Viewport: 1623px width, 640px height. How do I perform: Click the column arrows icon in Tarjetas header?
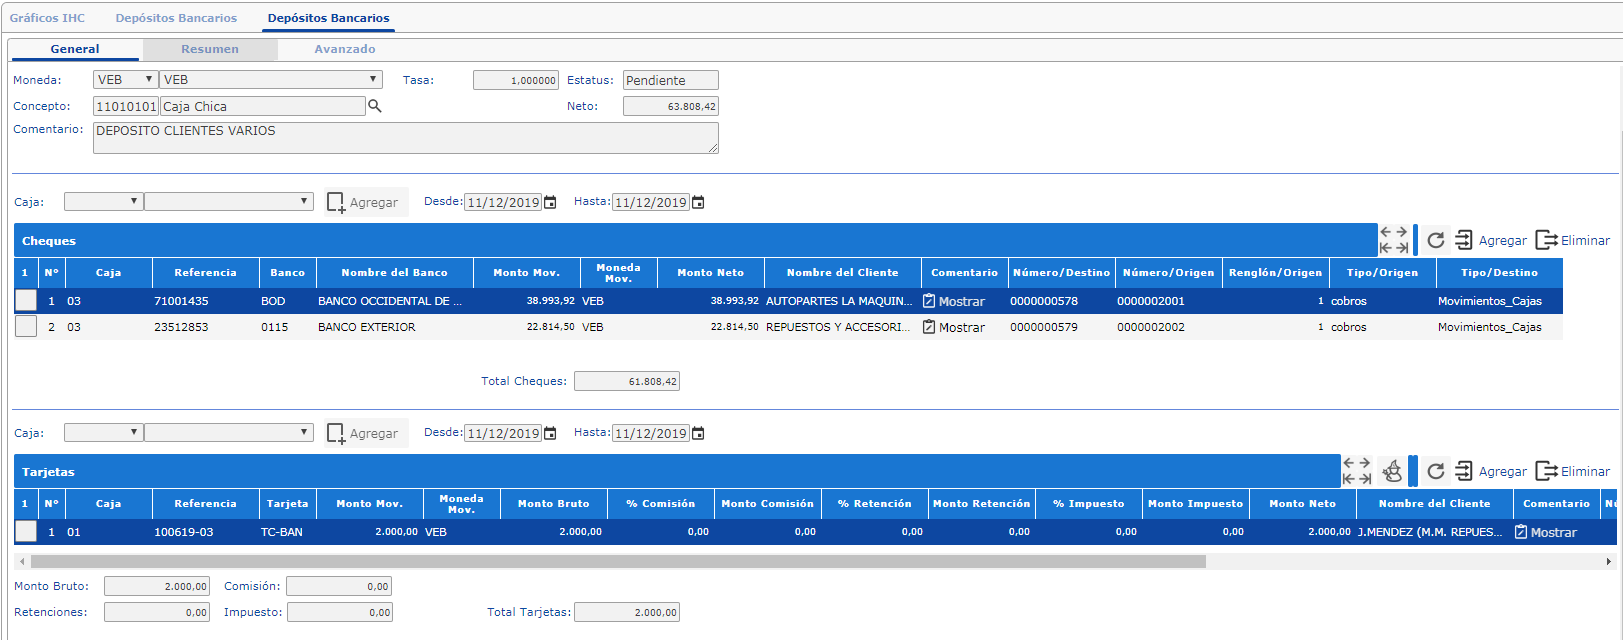click(x=1357, y=471)
